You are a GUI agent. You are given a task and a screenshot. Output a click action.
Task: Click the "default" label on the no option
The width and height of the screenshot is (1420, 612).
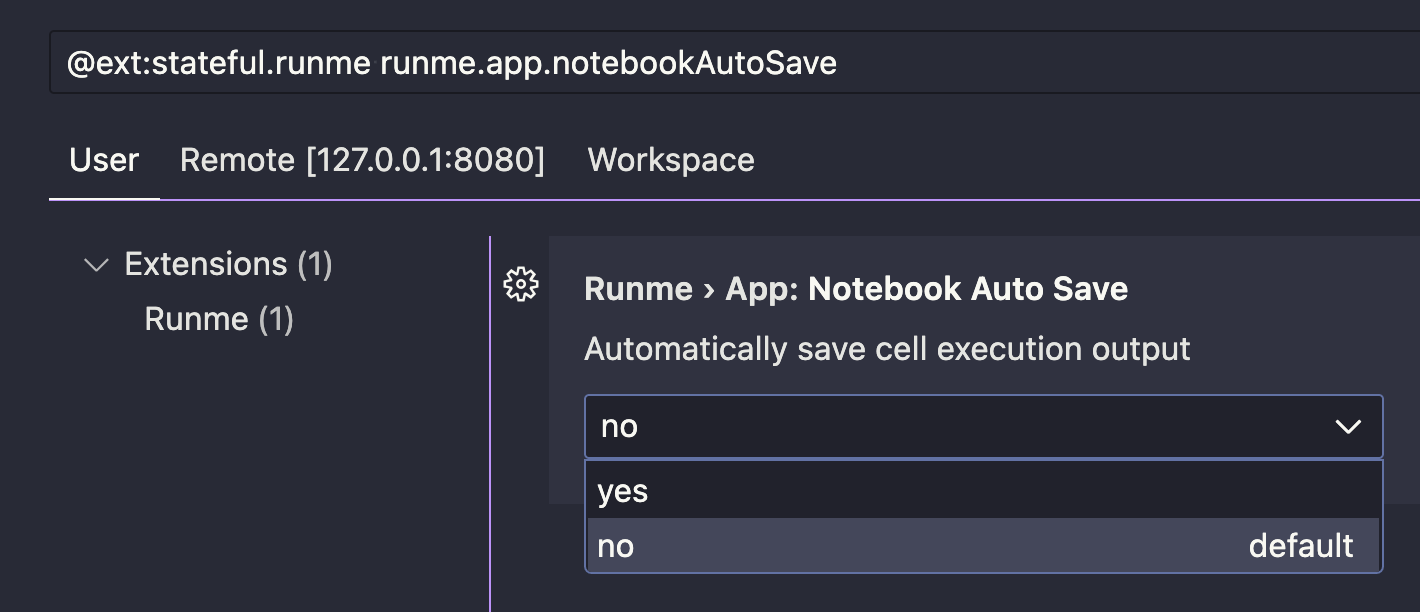point(1300,546)
